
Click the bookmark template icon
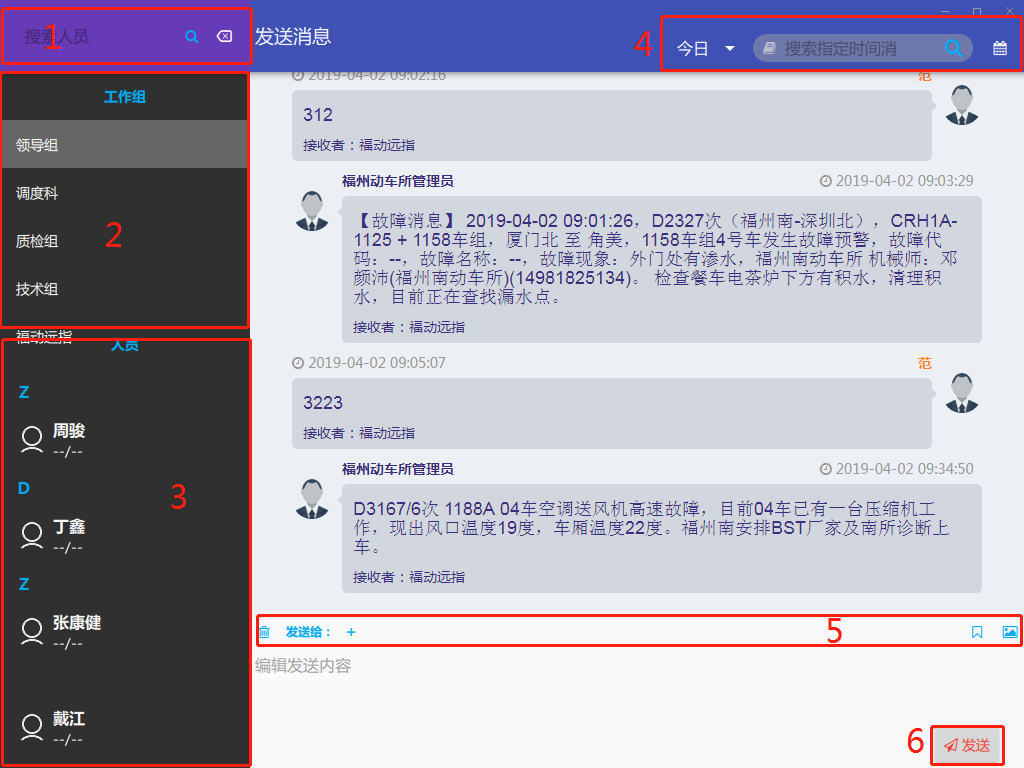coord(977,632)
